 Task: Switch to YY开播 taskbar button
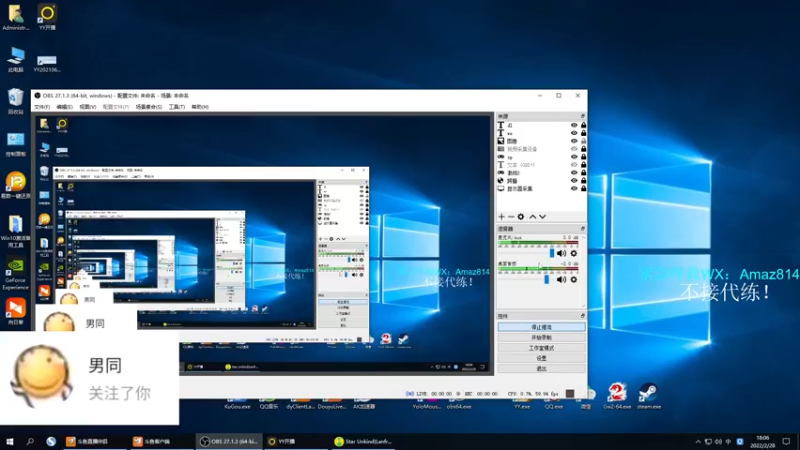[296, 441]
